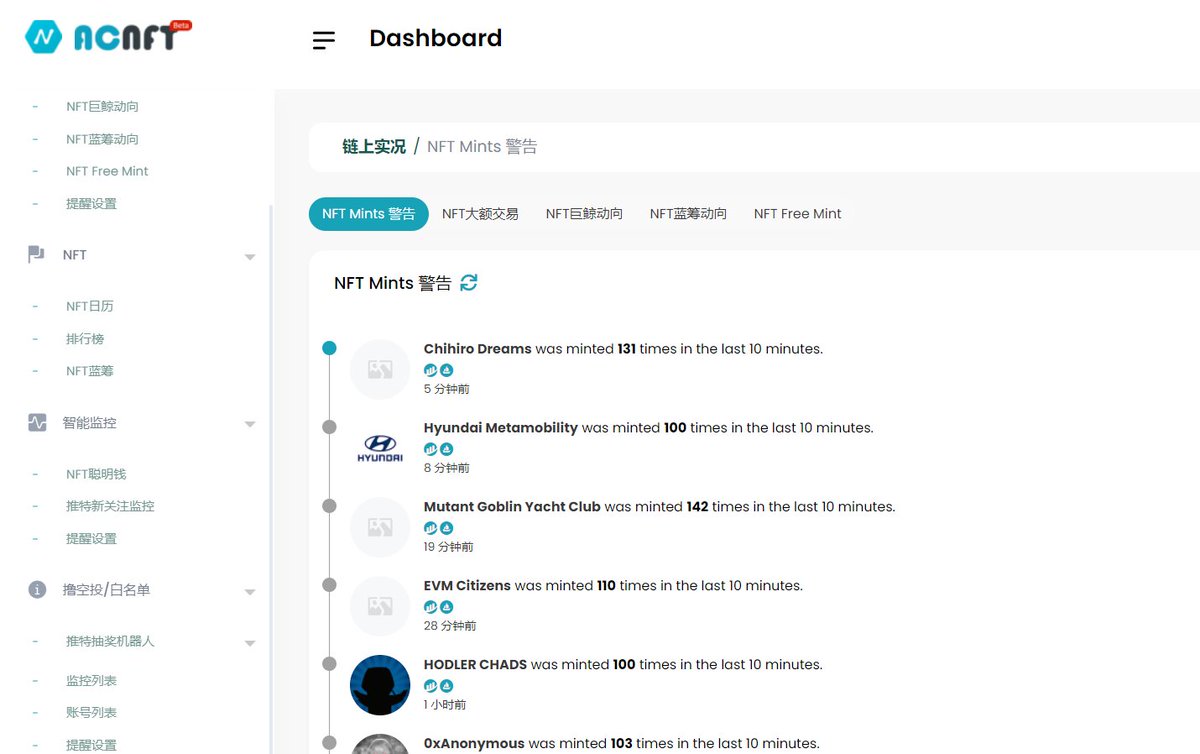Collapse the 推特抽奖机器人 submenu arrow
The image size is (1200, 754).
[x=250, y=643]
